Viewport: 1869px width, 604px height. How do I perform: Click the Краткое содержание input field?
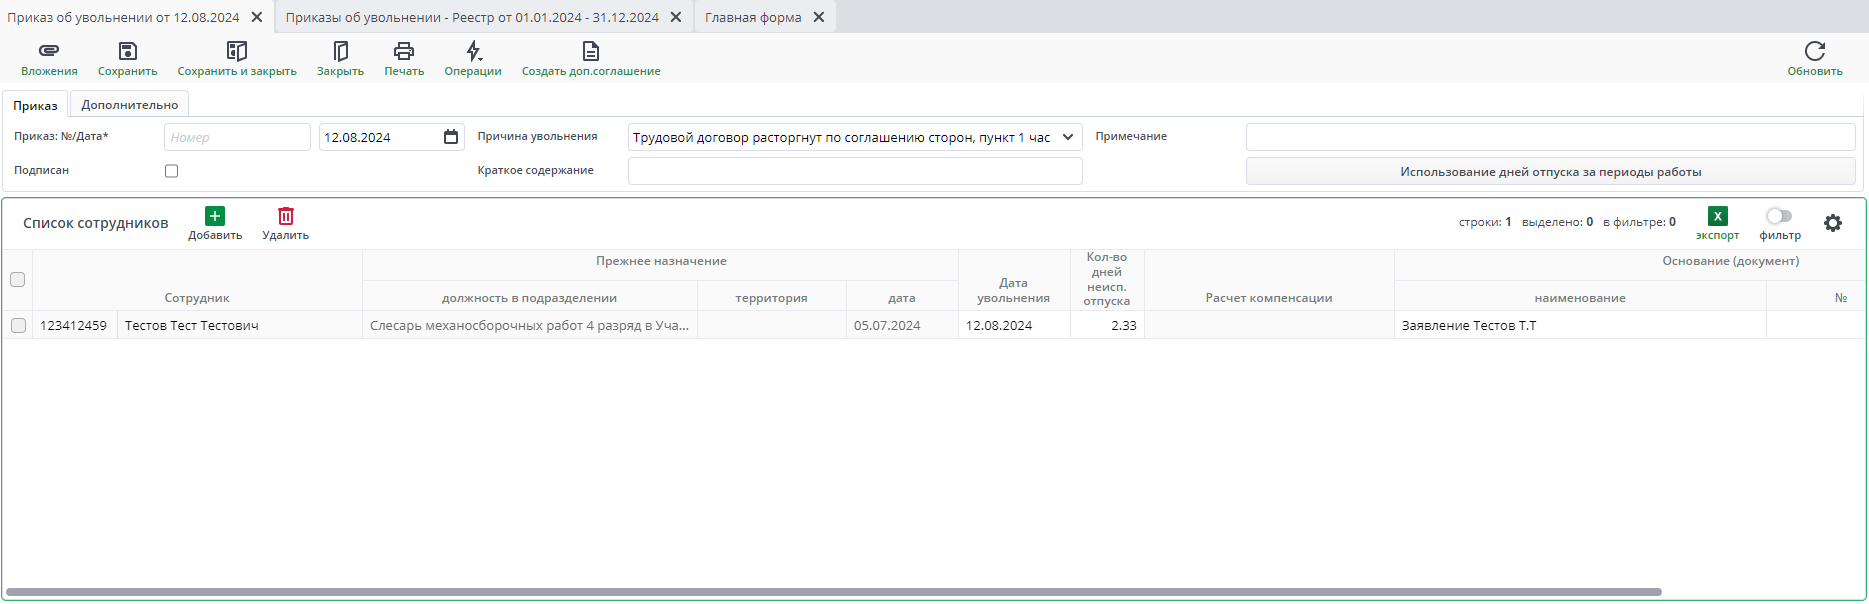855,171
